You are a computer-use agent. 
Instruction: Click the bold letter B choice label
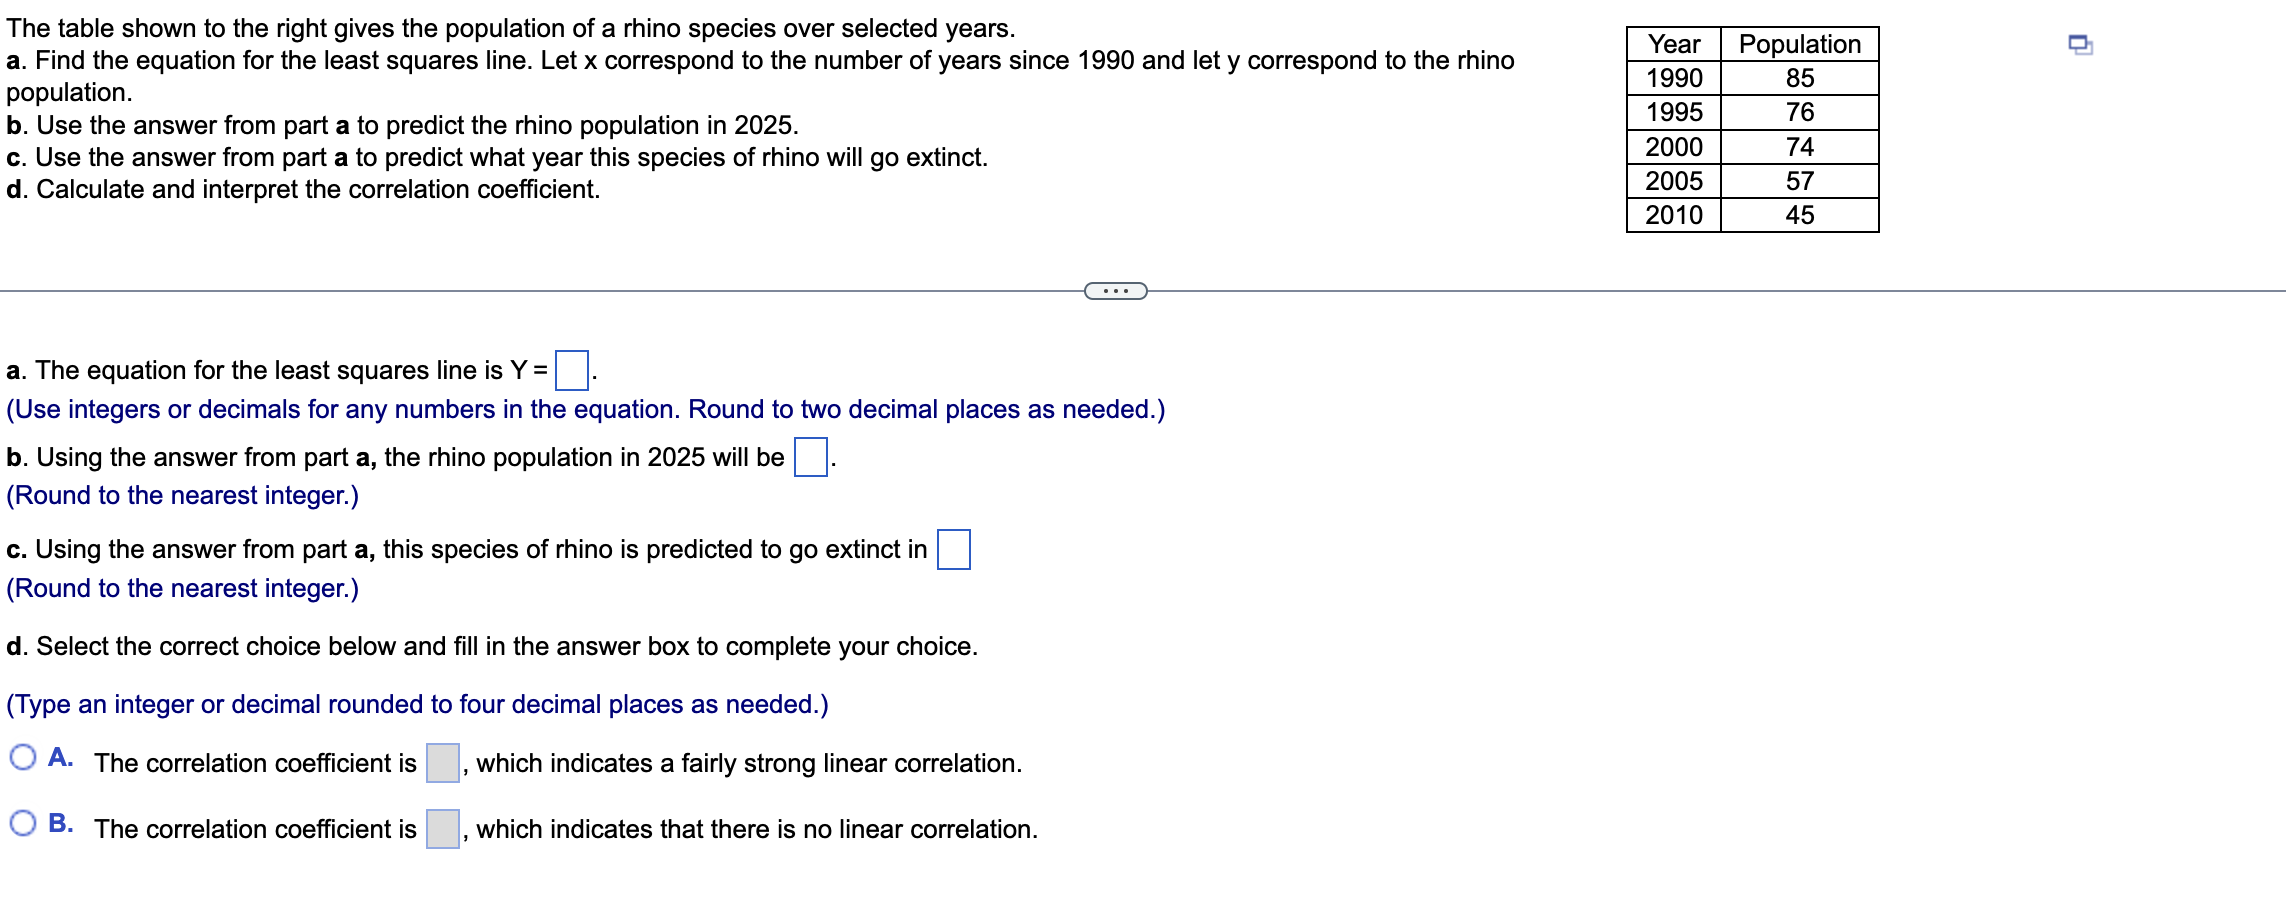(60, 823)
